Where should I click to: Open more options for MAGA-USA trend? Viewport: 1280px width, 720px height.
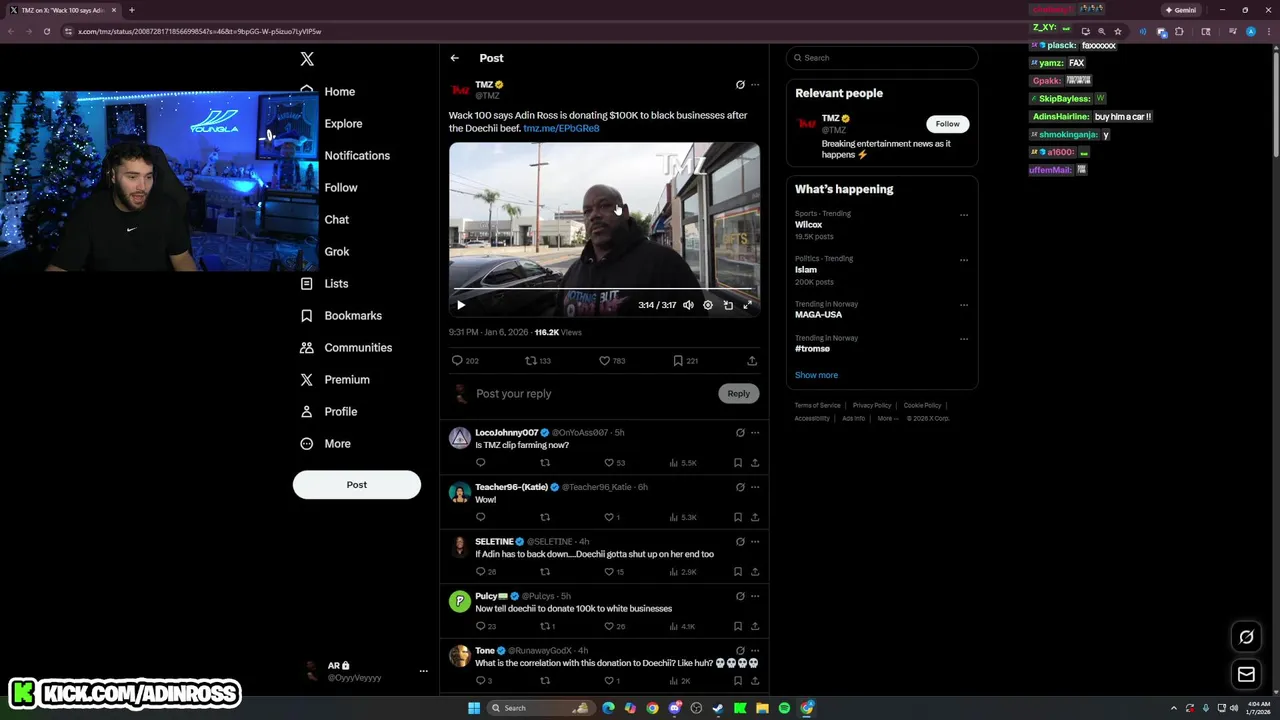coord(964,305)
